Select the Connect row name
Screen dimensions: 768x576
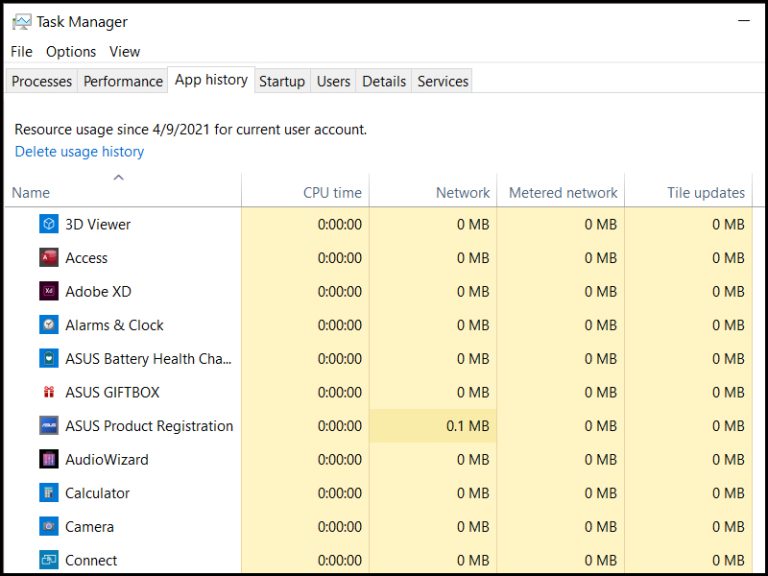pyautogui.click(x=91, y=560)
